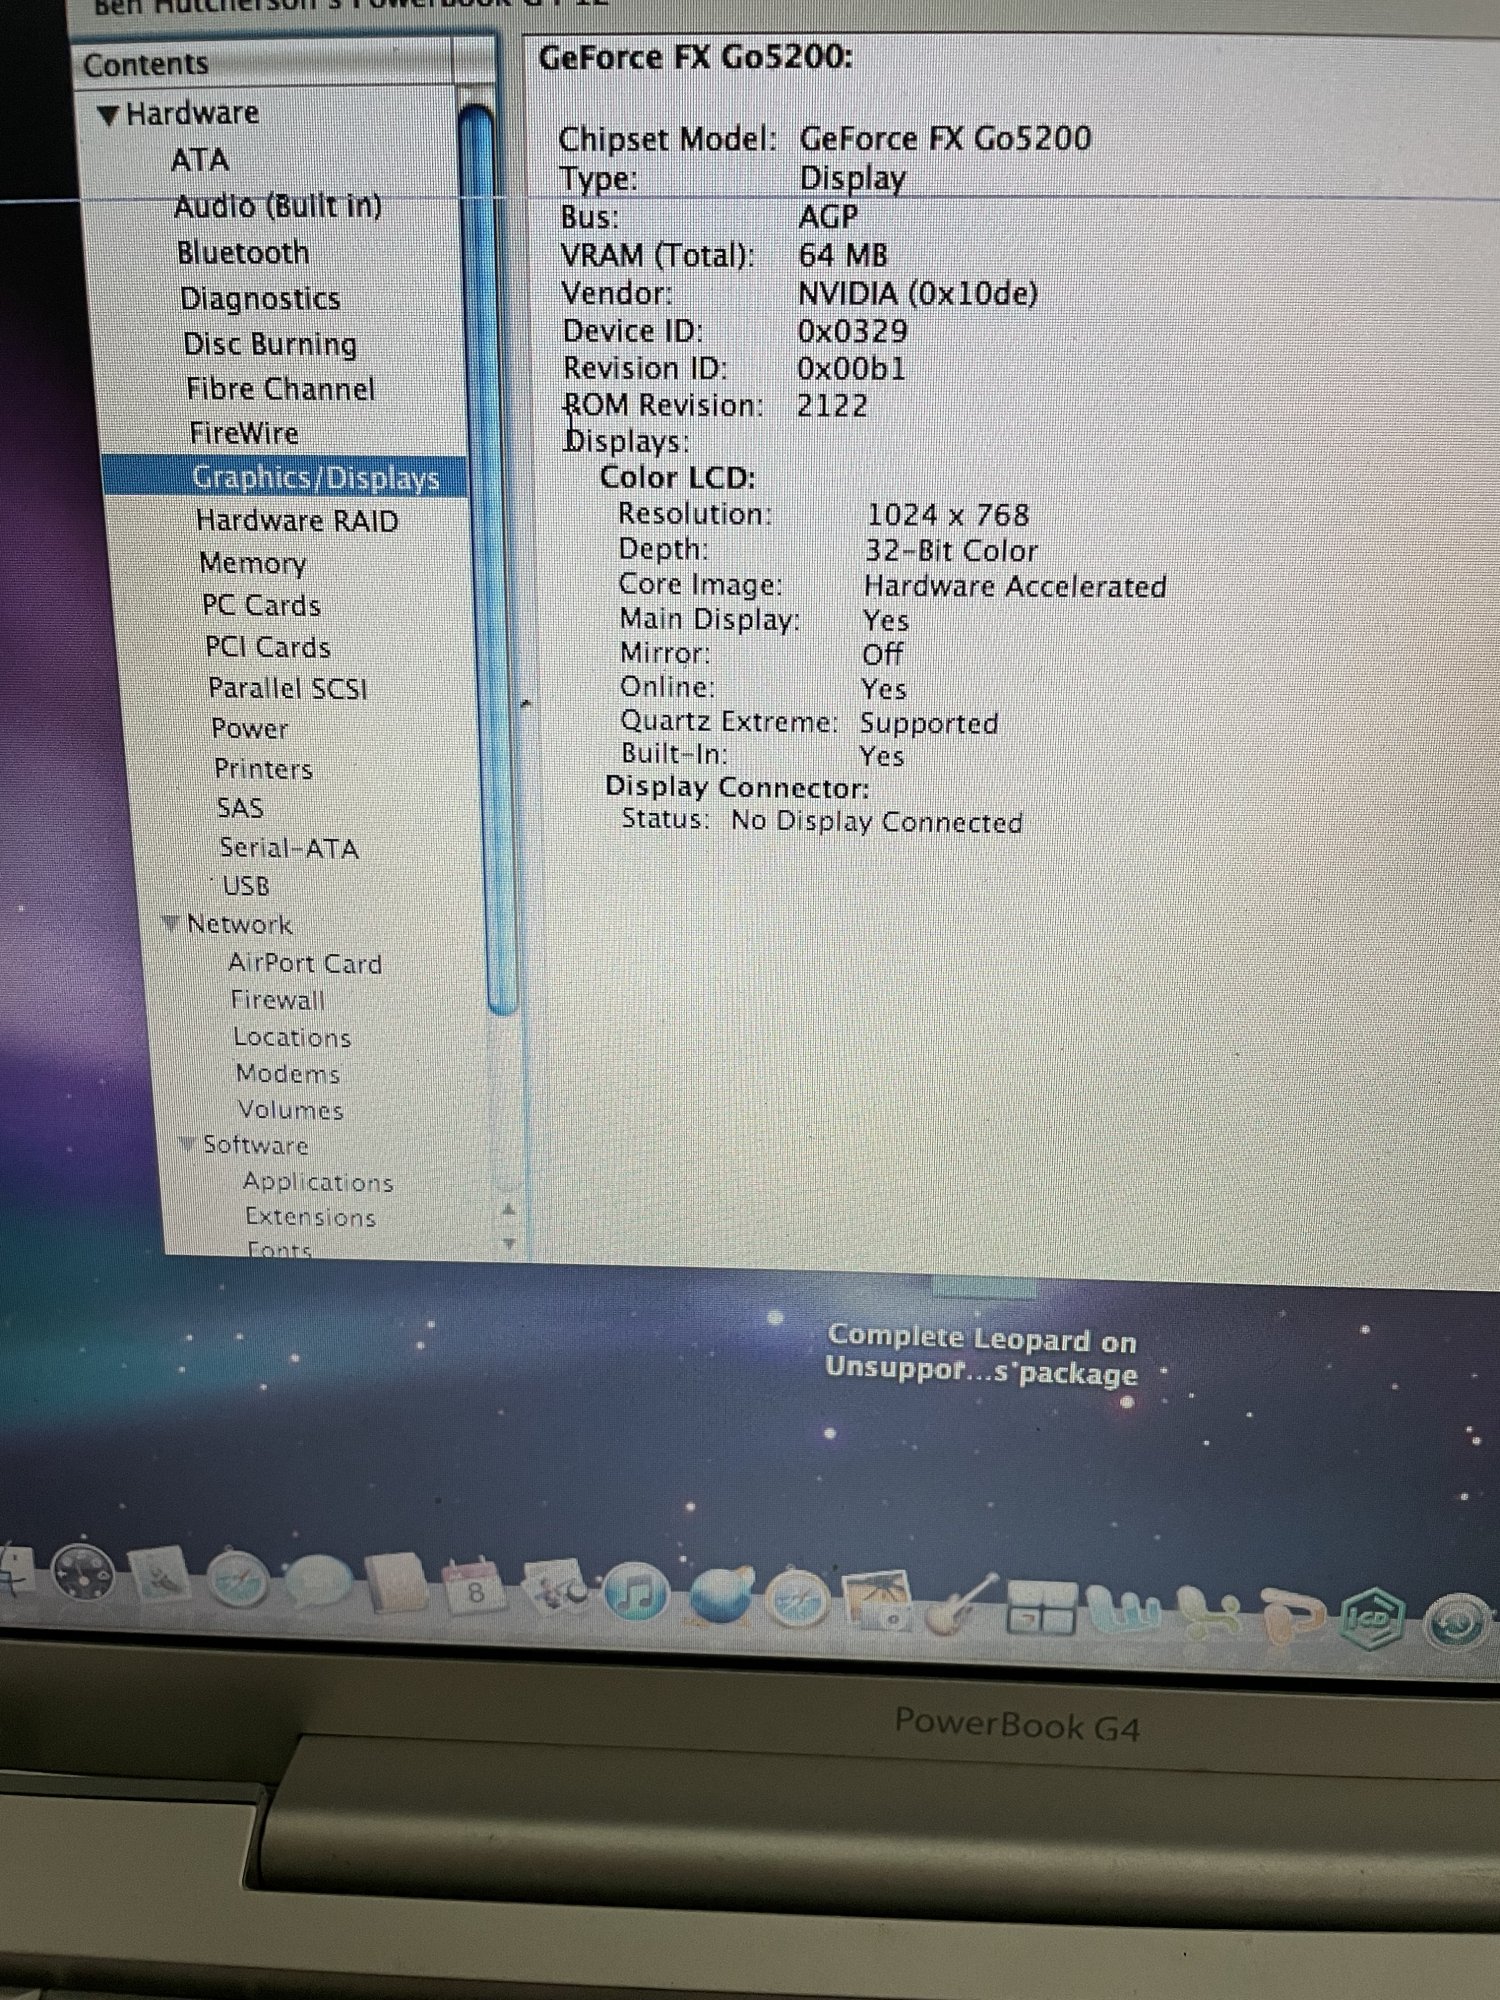
Task: Select the highlighted Graphics/Displays row
Action: click(x=285, y=477)
